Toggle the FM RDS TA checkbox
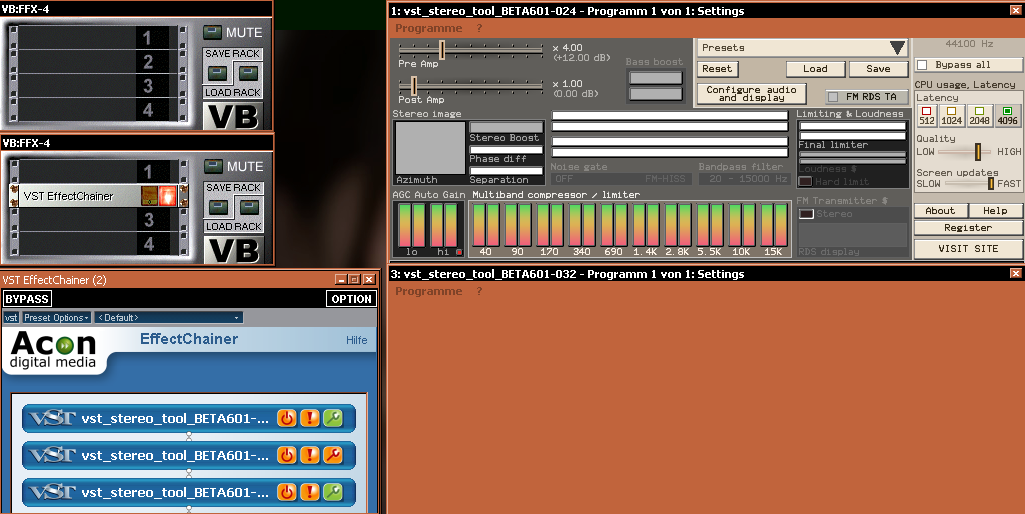This screenshot has width=1025, height=514. click(x=833, y=97)
